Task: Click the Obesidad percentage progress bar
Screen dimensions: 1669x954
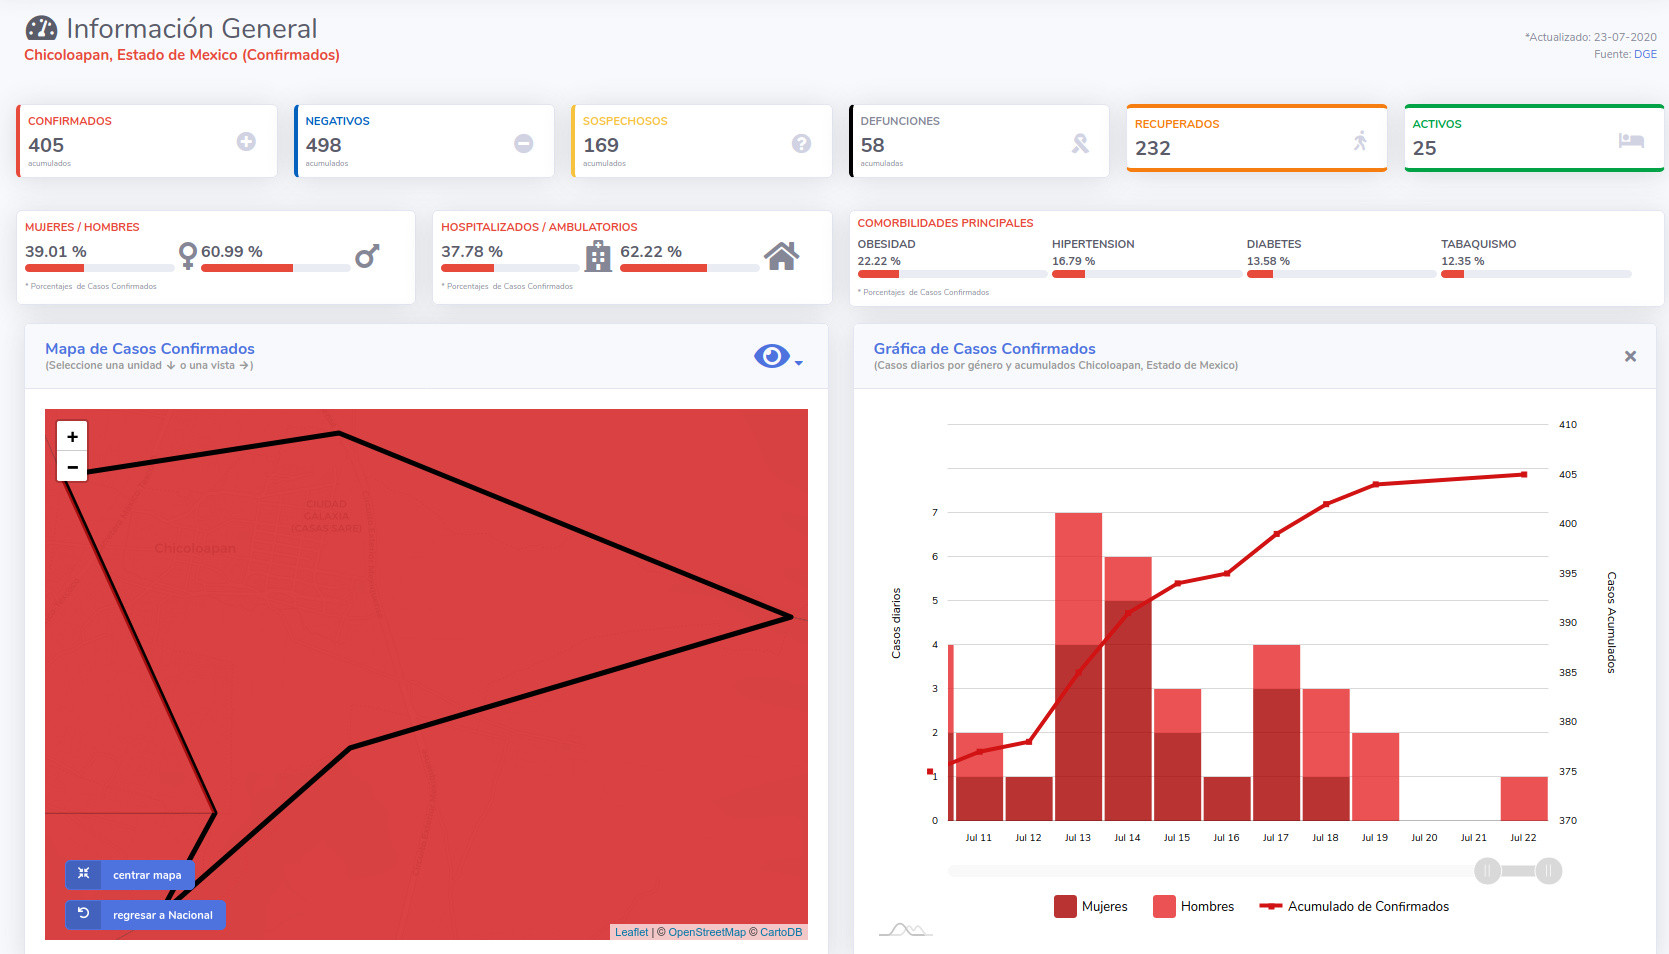Action: coord(952,274)
